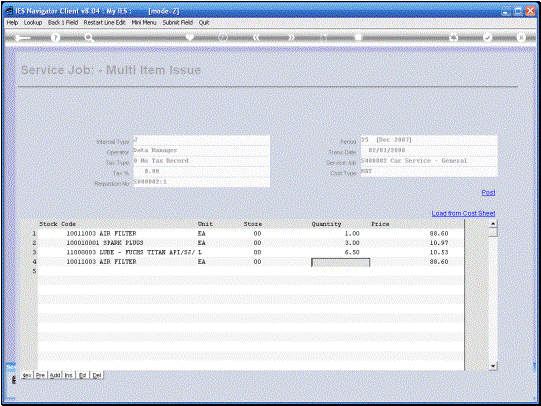Select Restart Line Edit menu item
This screenshot has height=406, width=541.
tap(104, 22)
